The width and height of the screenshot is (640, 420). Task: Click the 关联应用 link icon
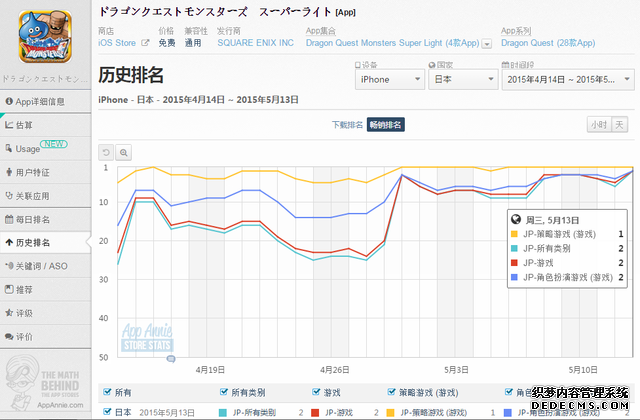pyautogui.click(x=9, y=196)
